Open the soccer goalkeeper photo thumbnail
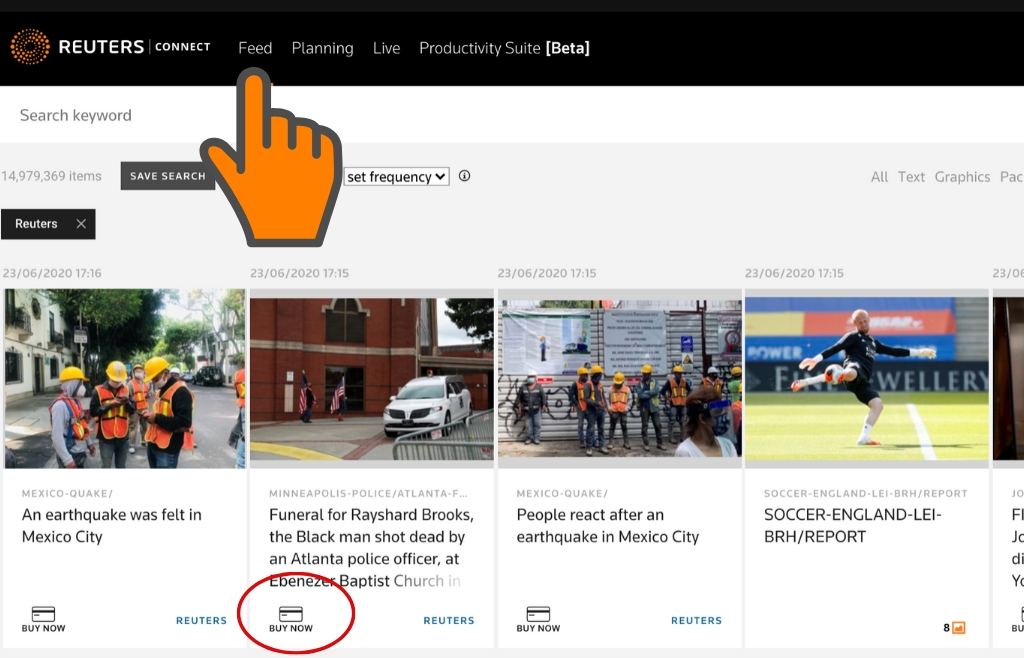The height and width of the screenshot is (658, 1024). [866, 378]
